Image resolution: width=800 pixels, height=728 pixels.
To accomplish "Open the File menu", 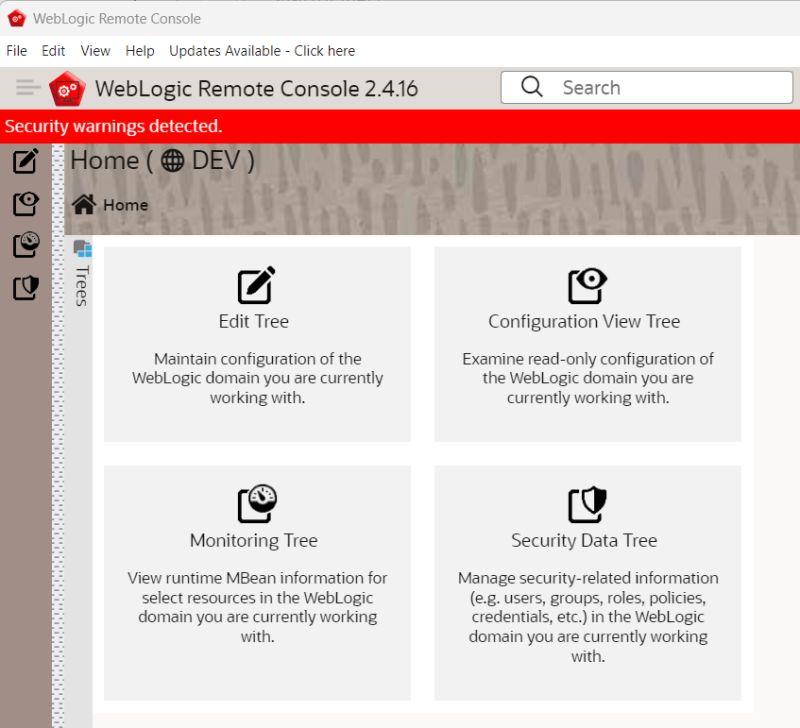I will click(16, 51).
